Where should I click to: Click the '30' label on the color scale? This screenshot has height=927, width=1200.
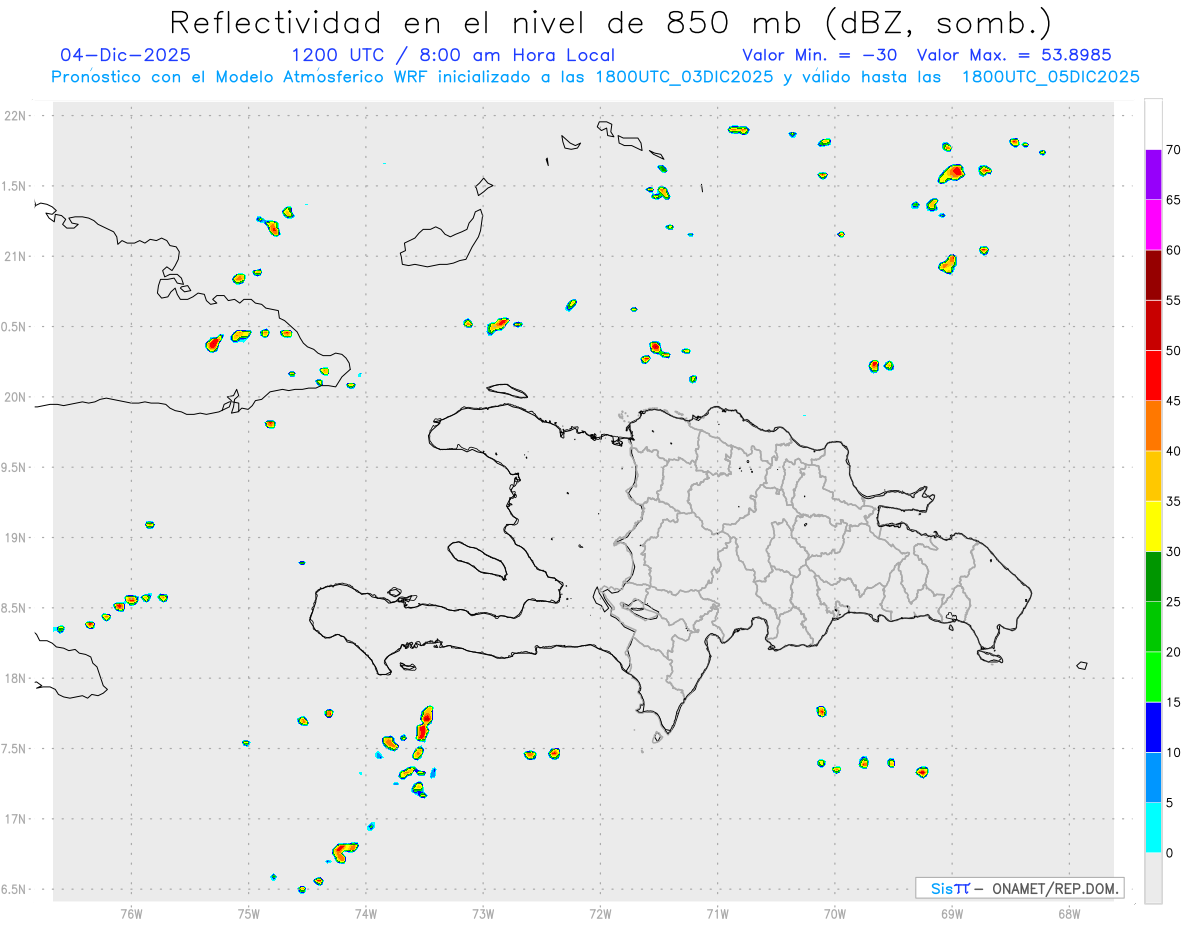[1174, 551]
